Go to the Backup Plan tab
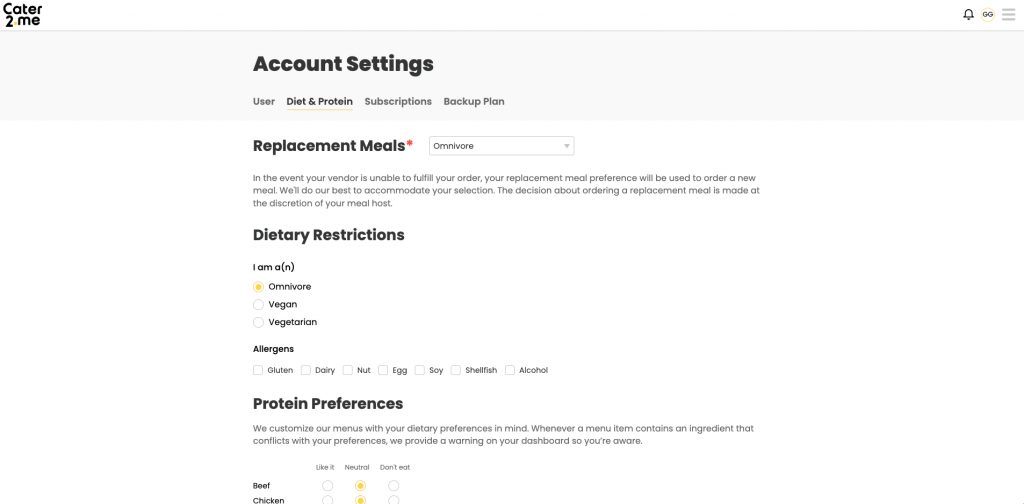Image resolution: width=1024 pixels, height=504 pixels. [x=473, y=102]
